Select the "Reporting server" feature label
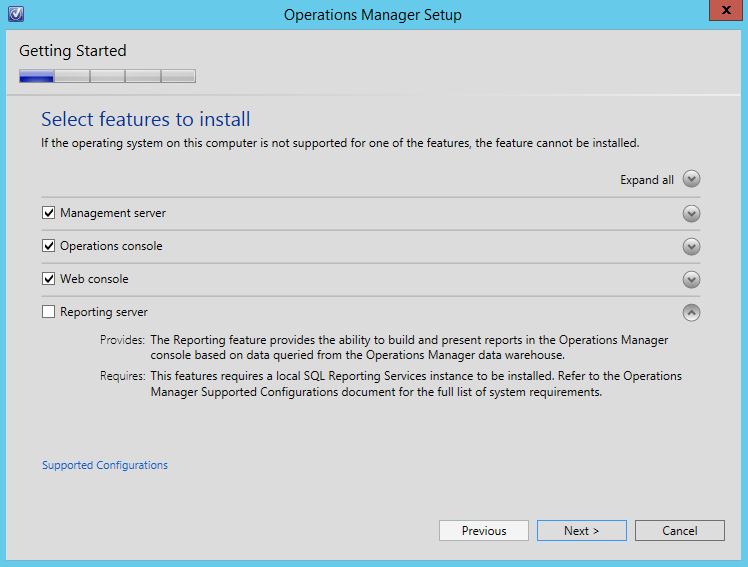 [103, 312]
